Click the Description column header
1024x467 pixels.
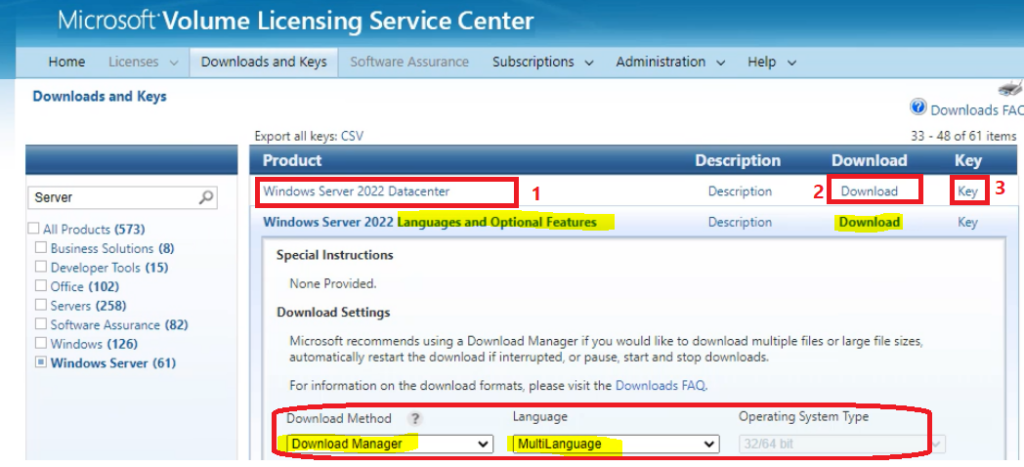[738, 160]
